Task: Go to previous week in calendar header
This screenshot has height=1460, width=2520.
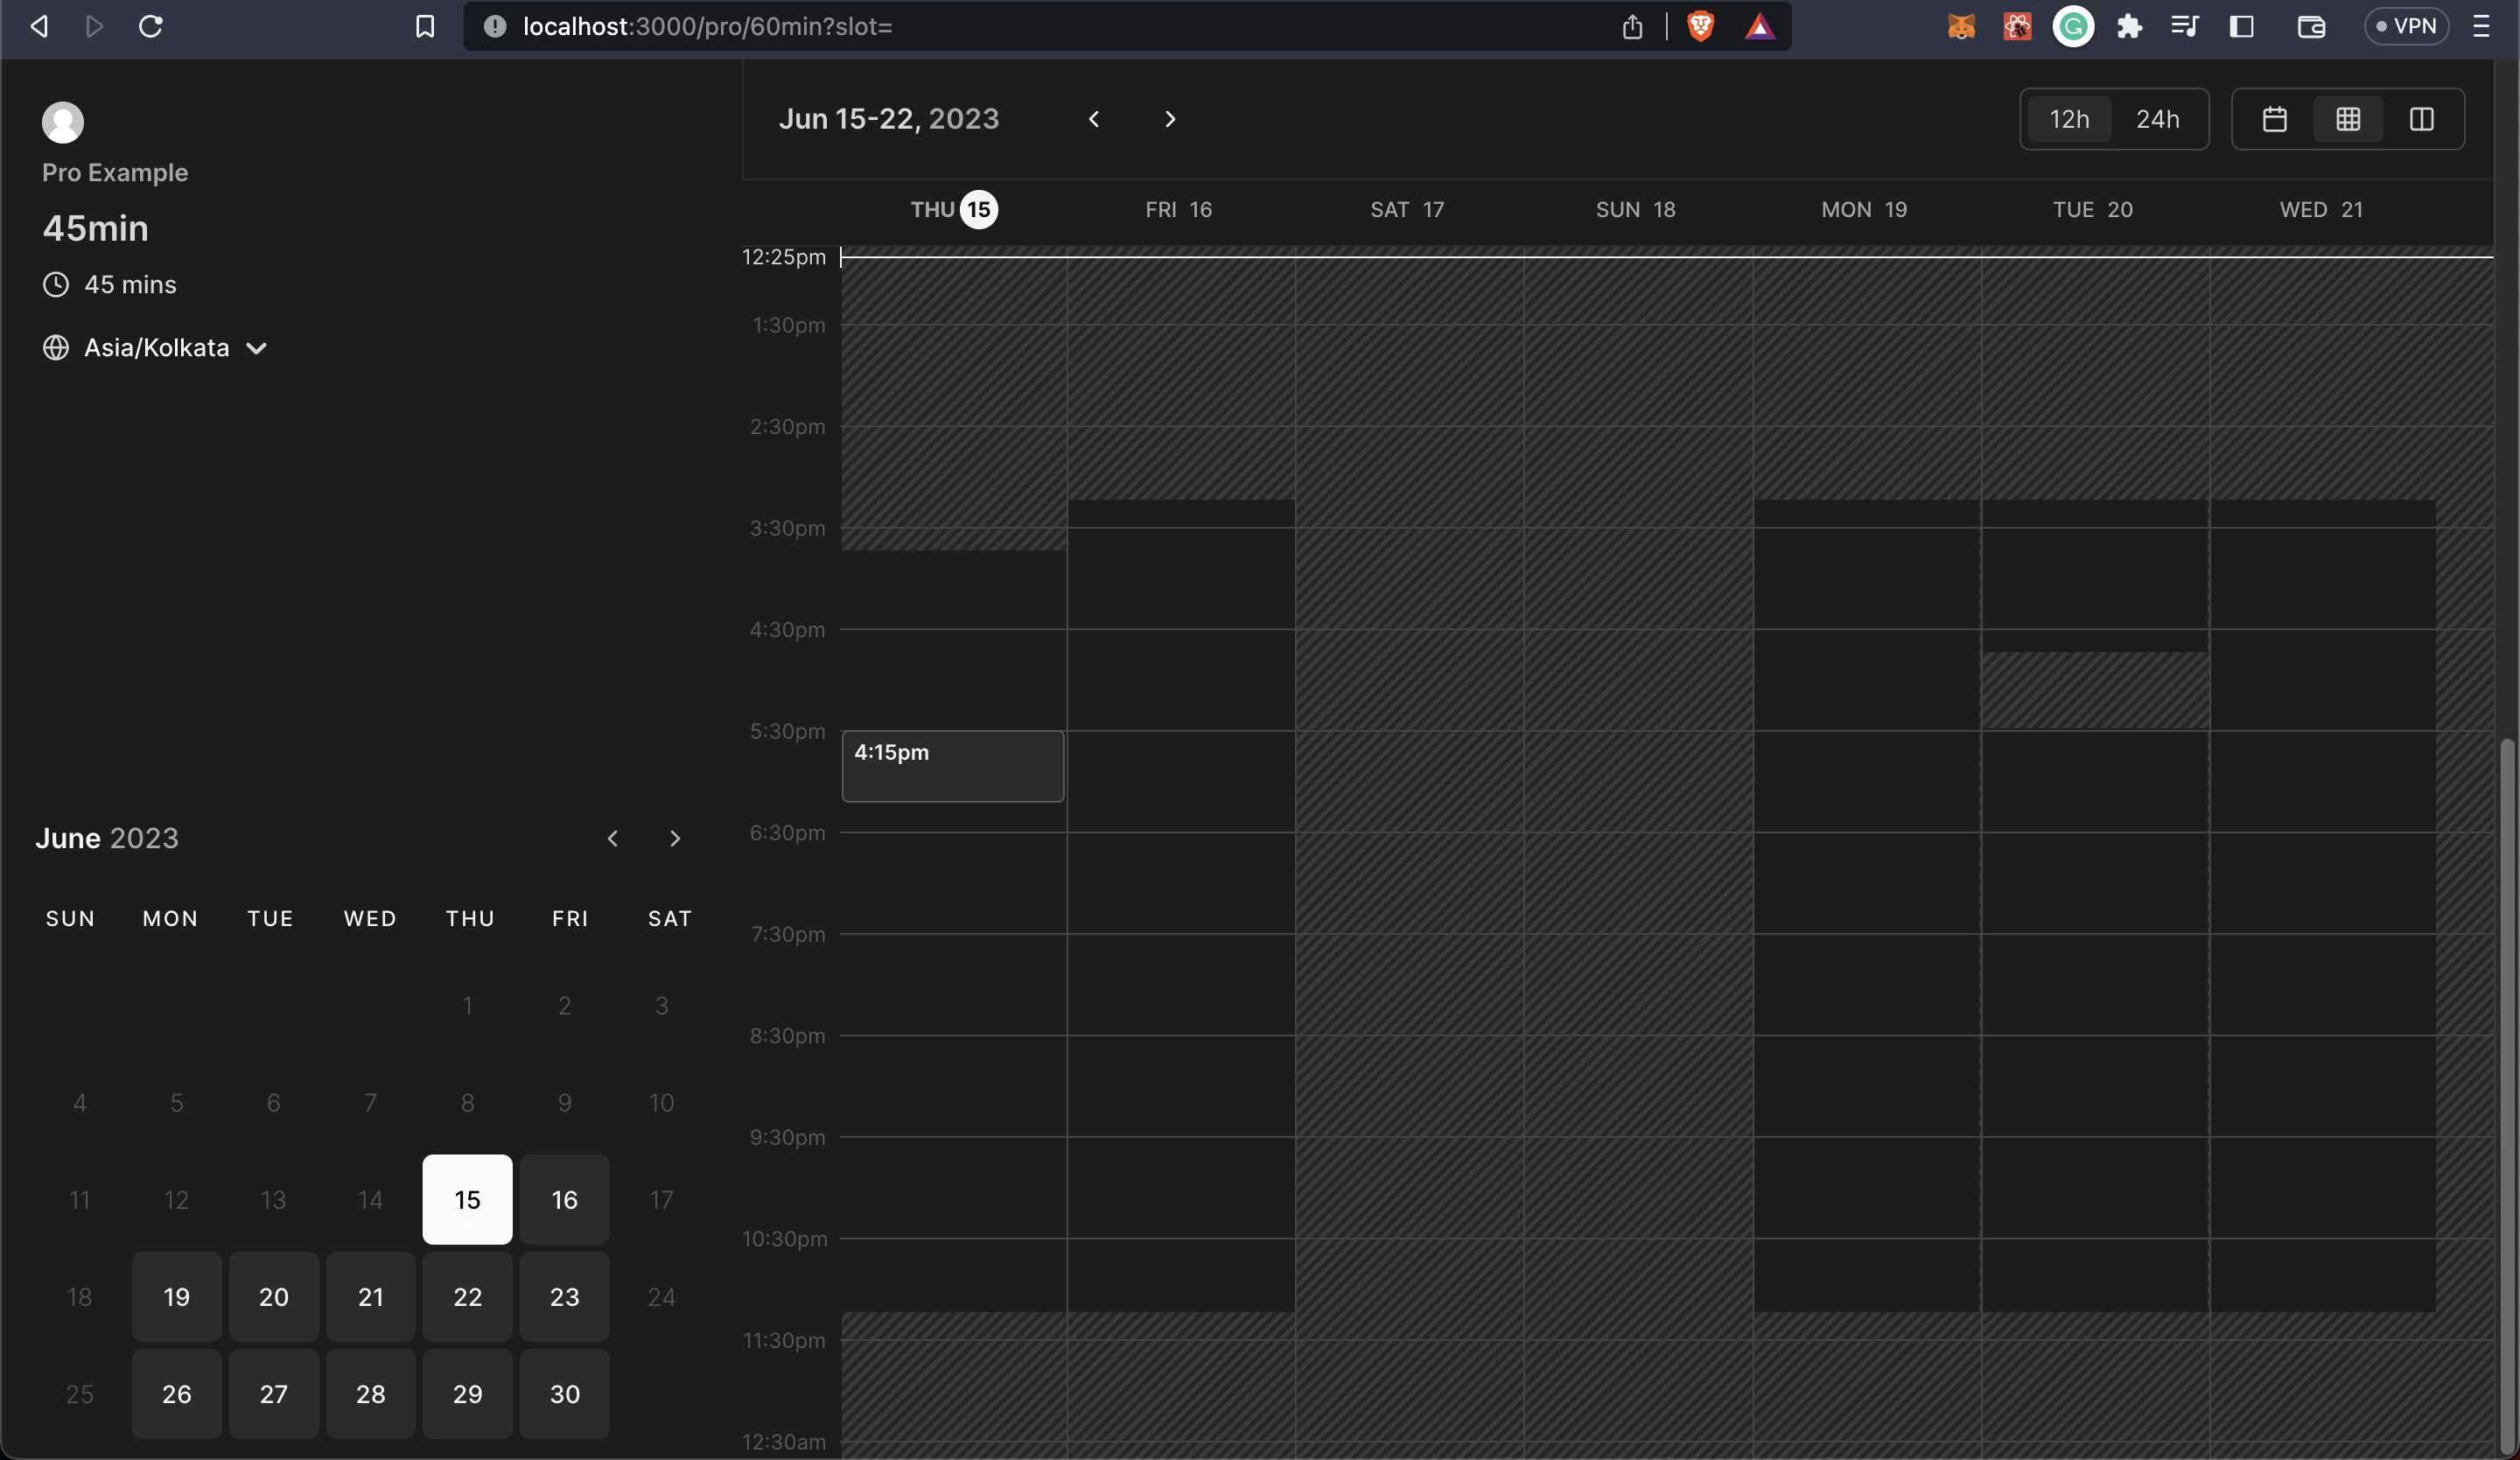Action: [1094, 119]
